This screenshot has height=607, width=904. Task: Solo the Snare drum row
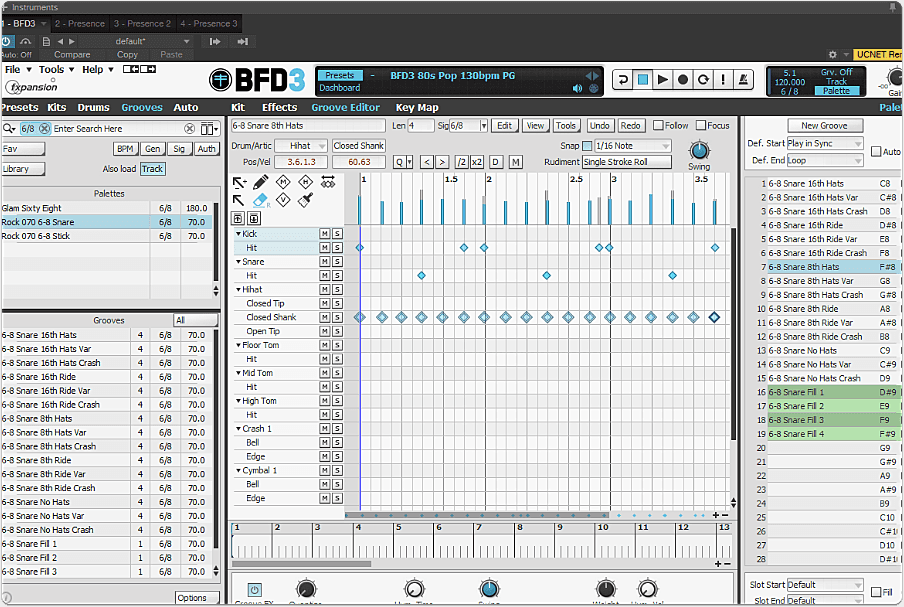(x=336, y=261)
